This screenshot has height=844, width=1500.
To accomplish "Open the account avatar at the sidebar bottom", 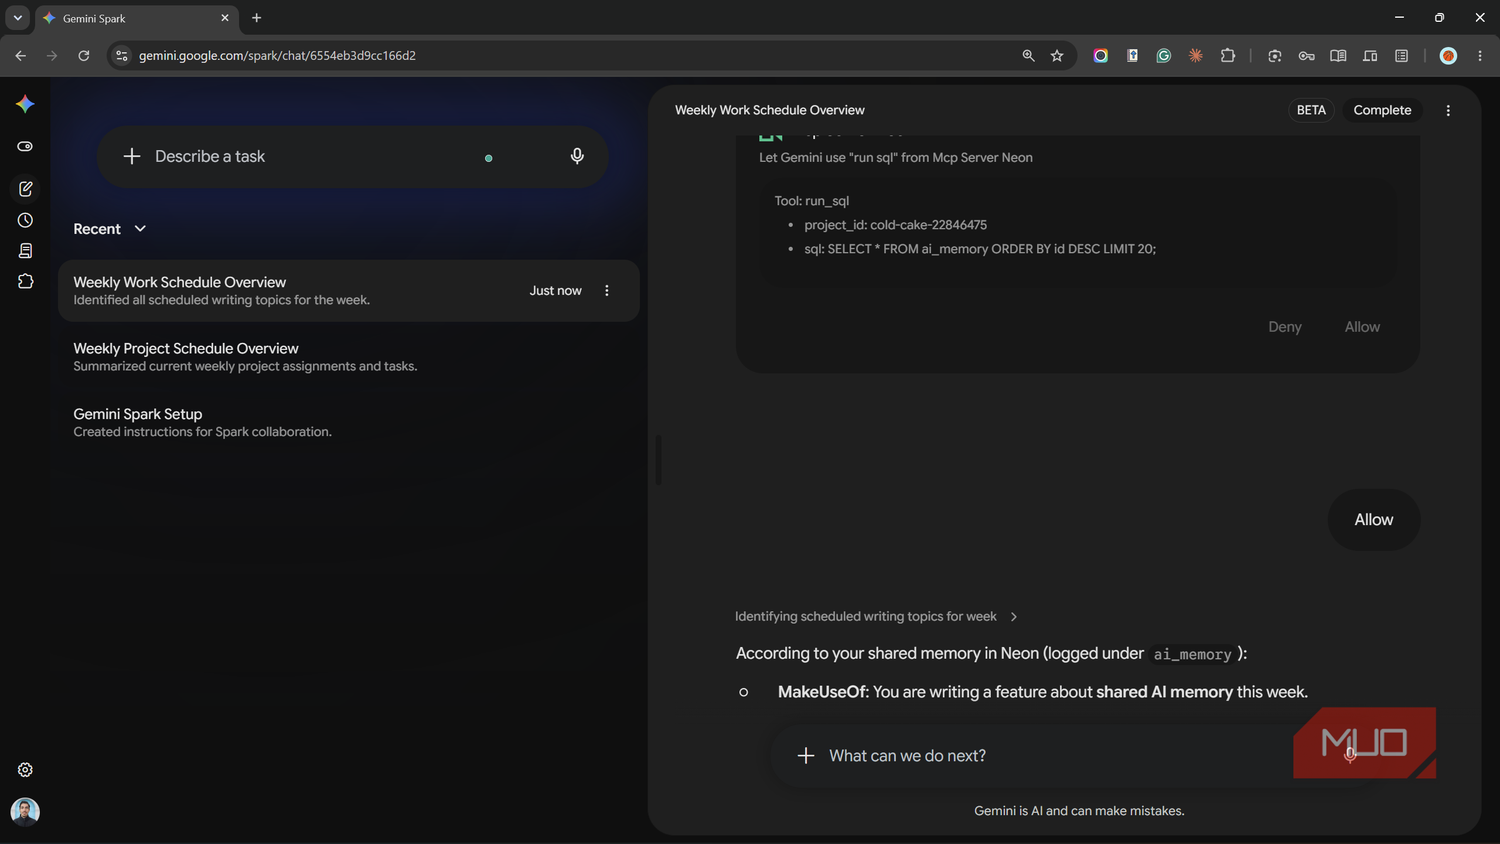I will coord(25,811).
